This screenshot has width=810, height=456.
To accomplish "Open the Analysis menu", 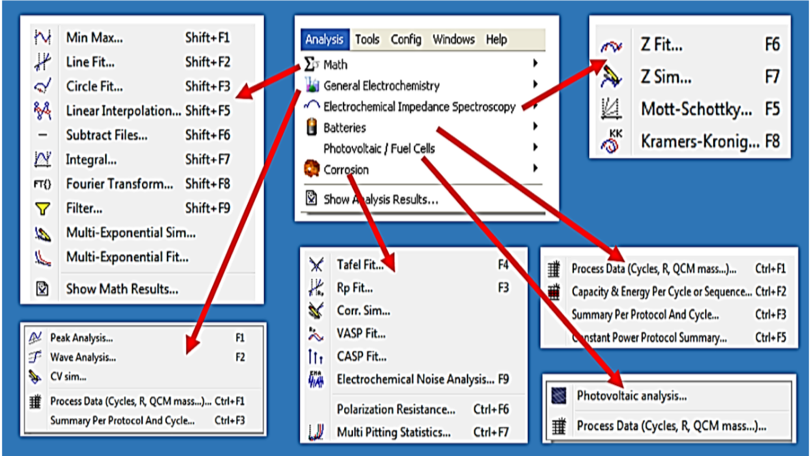I will click(x=324, y=39).
